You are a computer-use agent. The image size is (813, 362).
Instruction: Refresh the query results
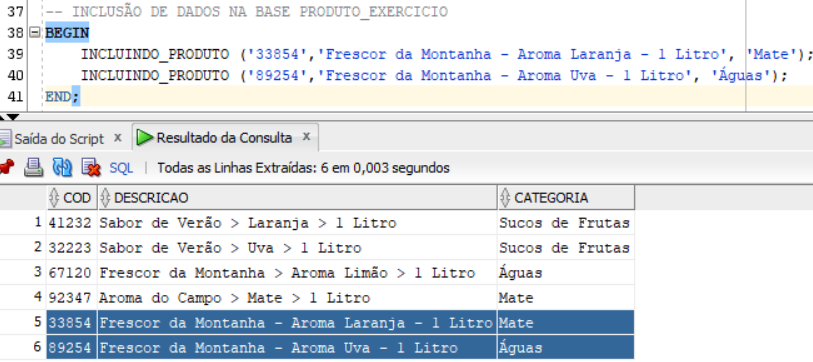(62, 168)
